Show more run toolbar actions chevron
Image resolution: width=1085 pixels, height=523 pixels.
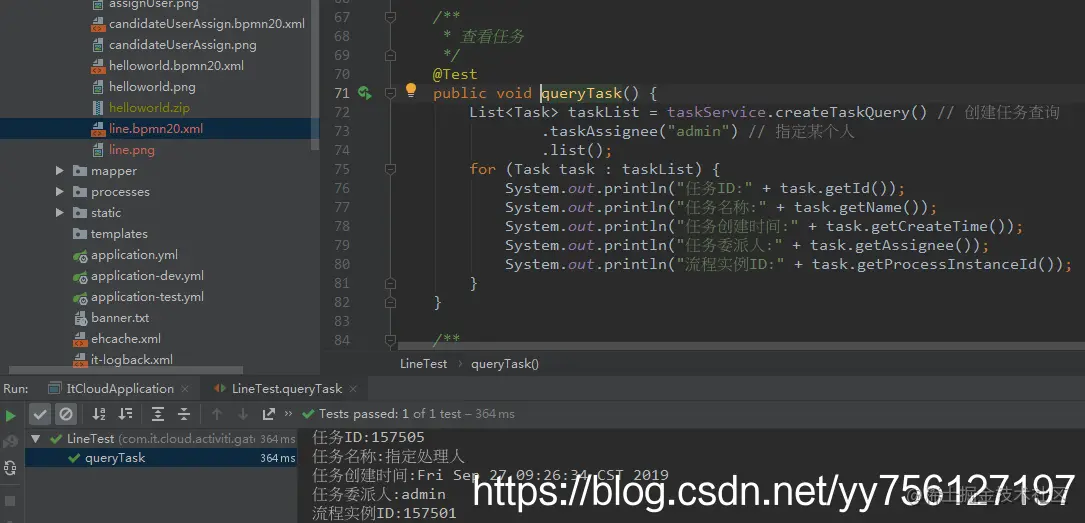289,414
